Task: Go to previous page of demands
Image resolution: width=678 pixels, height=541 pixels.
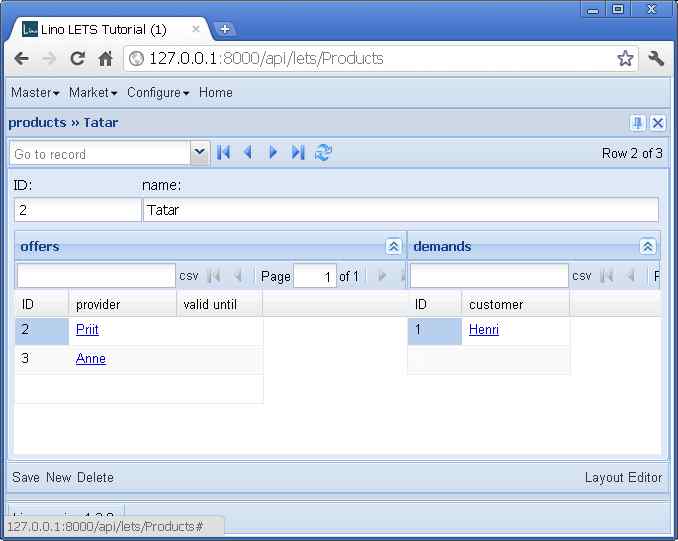Action: 630,275
